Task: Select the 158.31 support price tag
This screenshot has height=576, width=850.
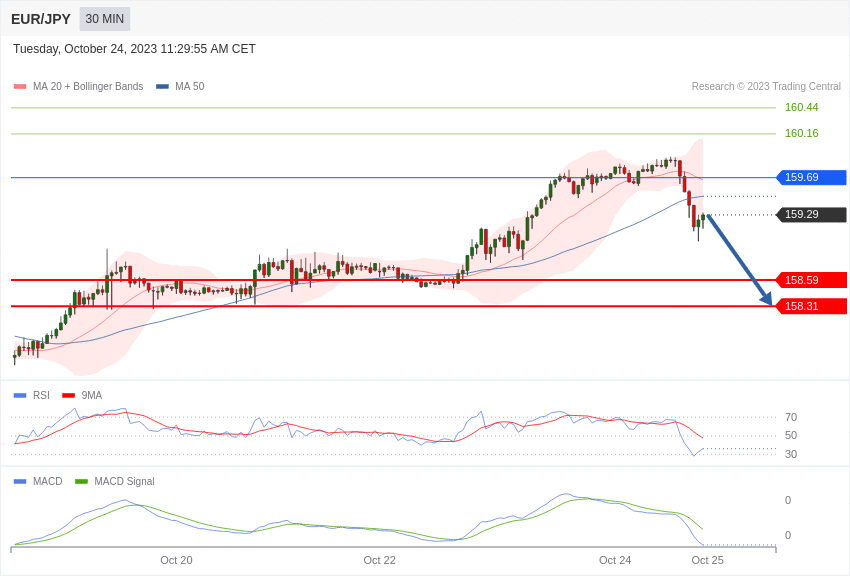Action: (x=811, y=306)
